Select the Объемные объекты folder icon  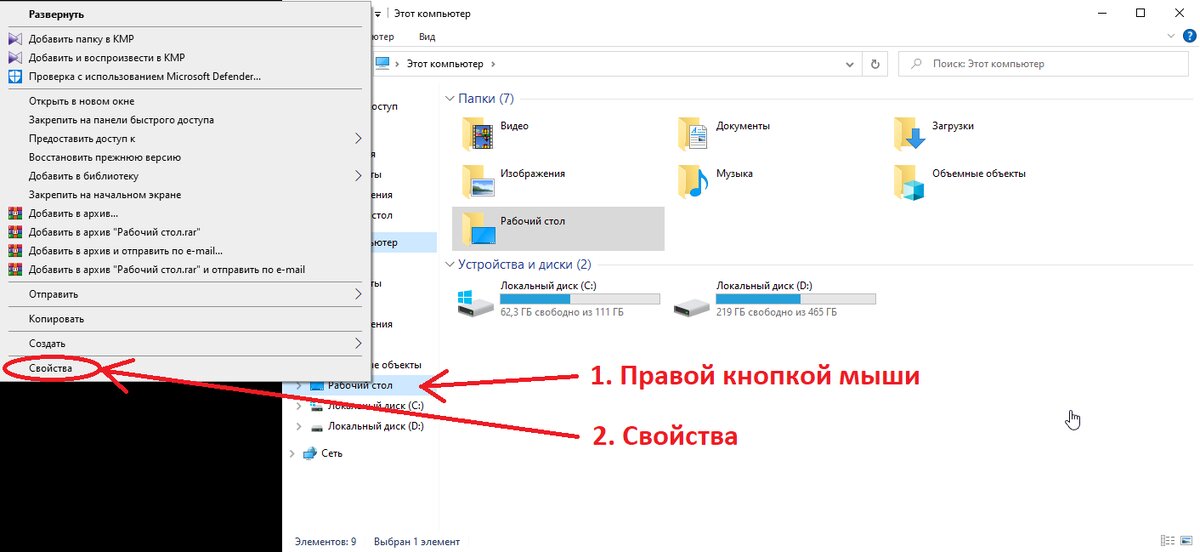point(909,180)
